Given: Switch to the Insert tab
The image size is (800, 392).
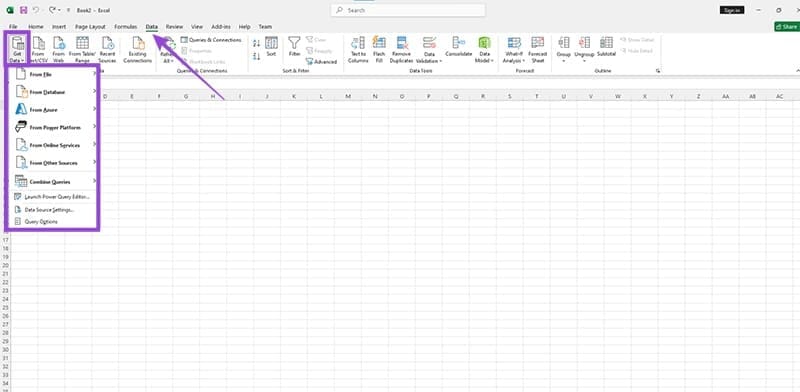Looking at the screenshot, I should tap(59, 27).
